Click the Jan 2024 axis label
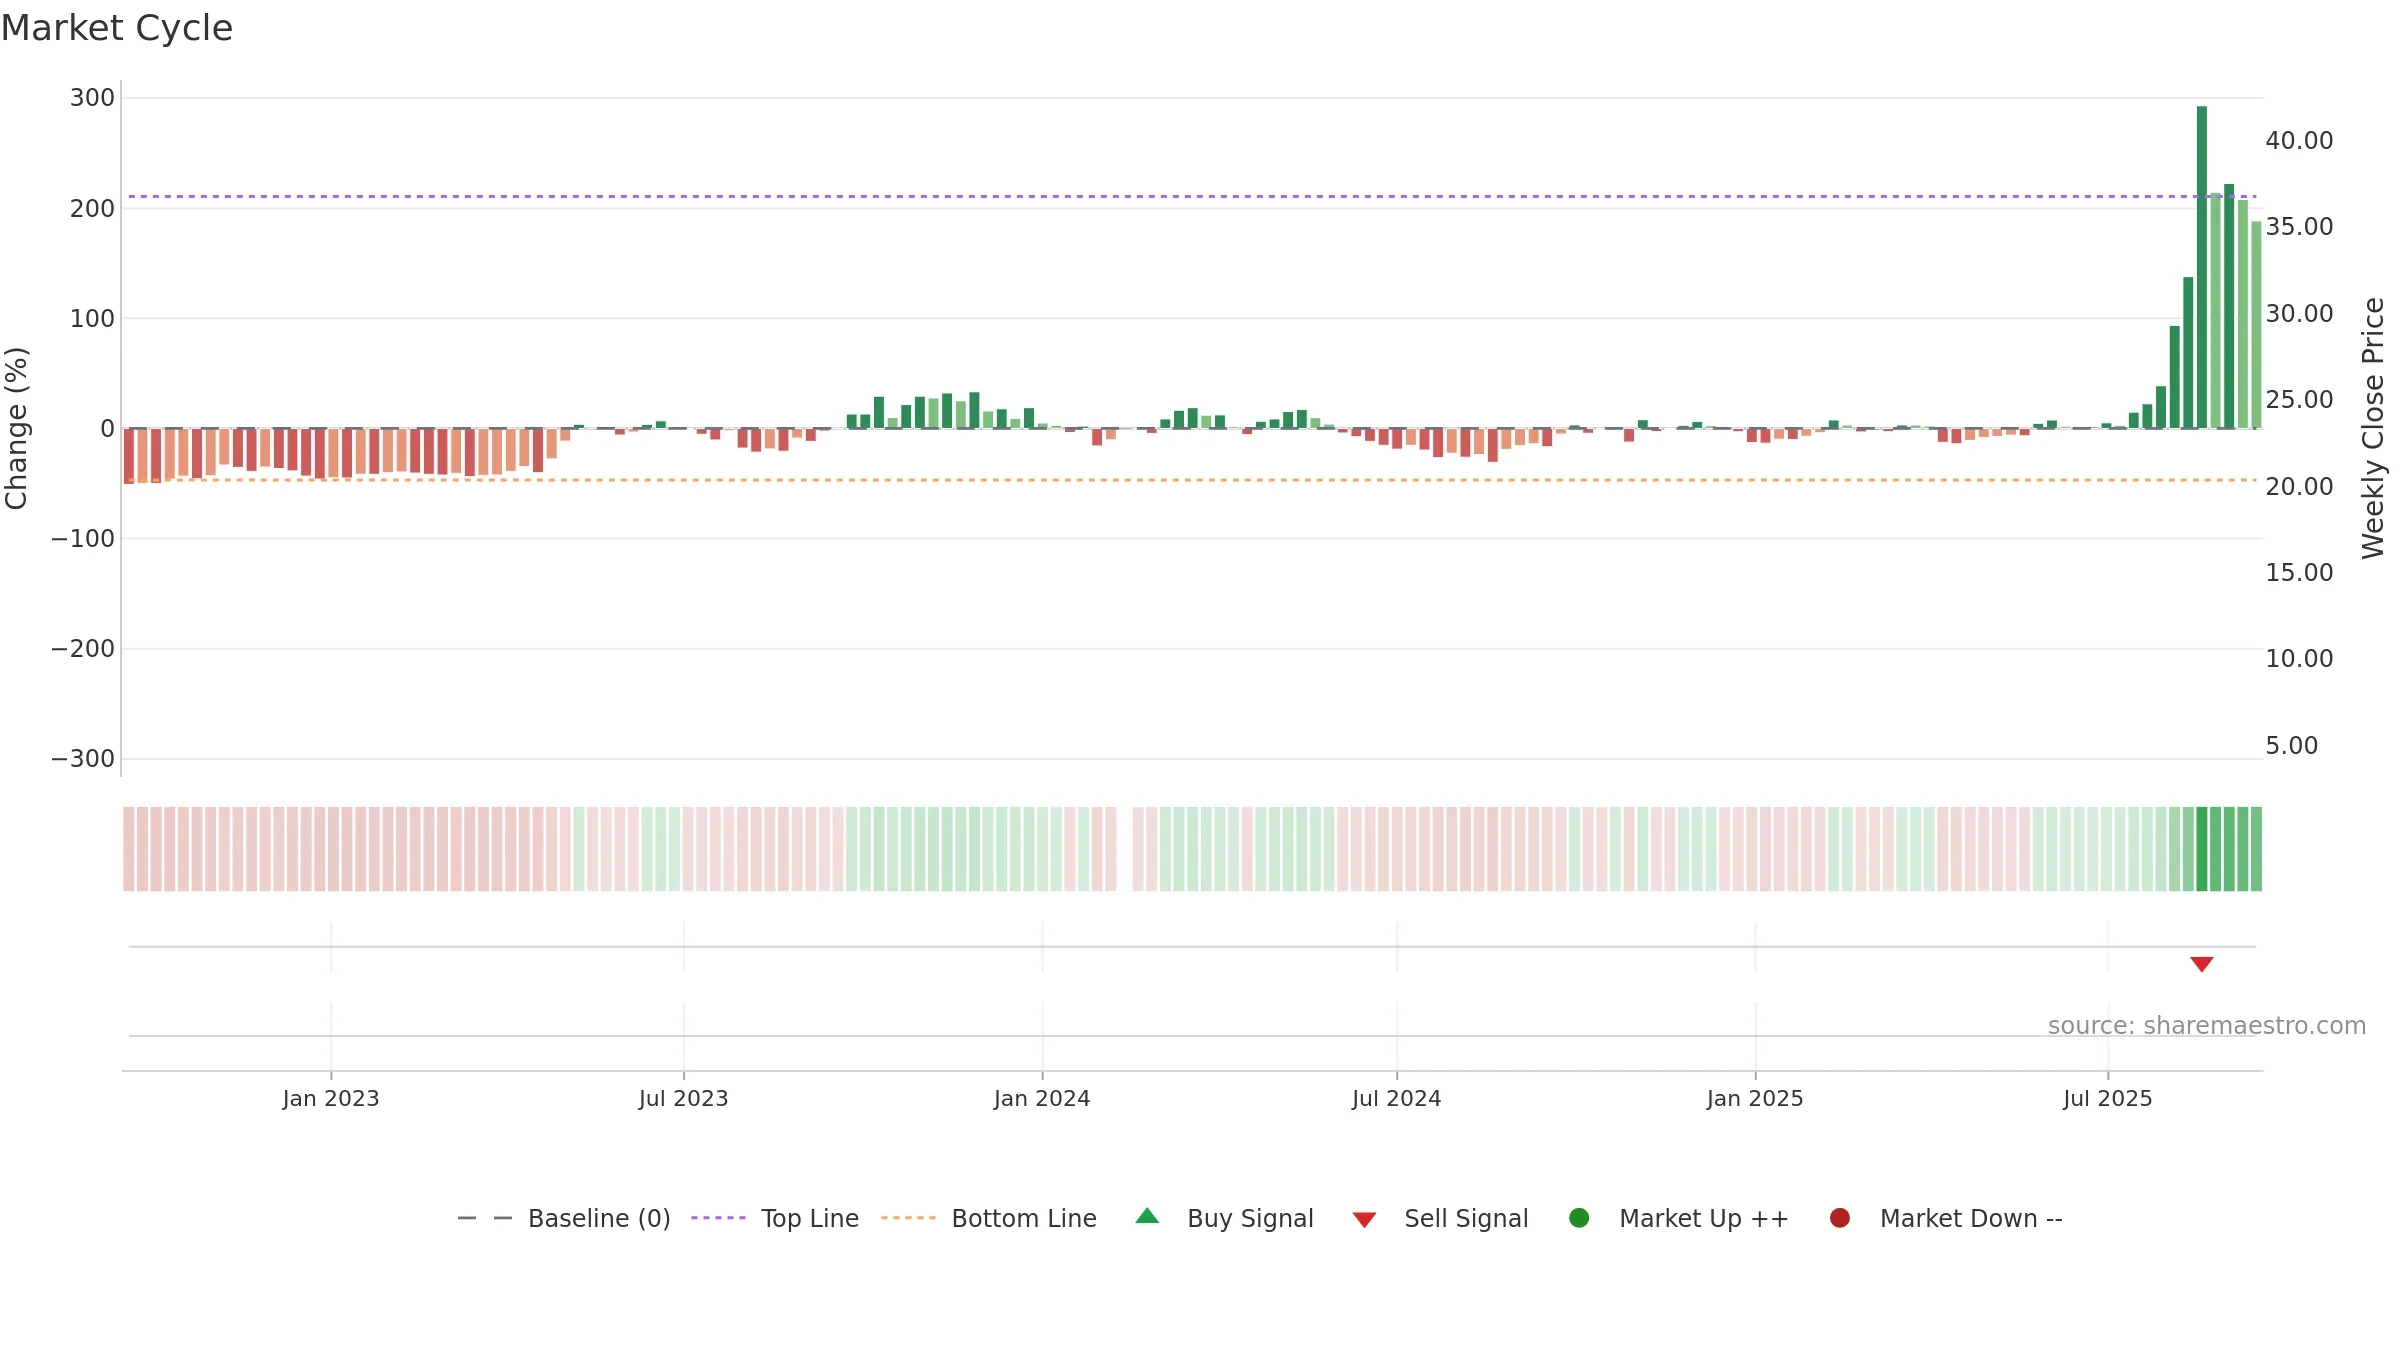The height and width of the screenshot is (1350, 2400). 1042,1099
